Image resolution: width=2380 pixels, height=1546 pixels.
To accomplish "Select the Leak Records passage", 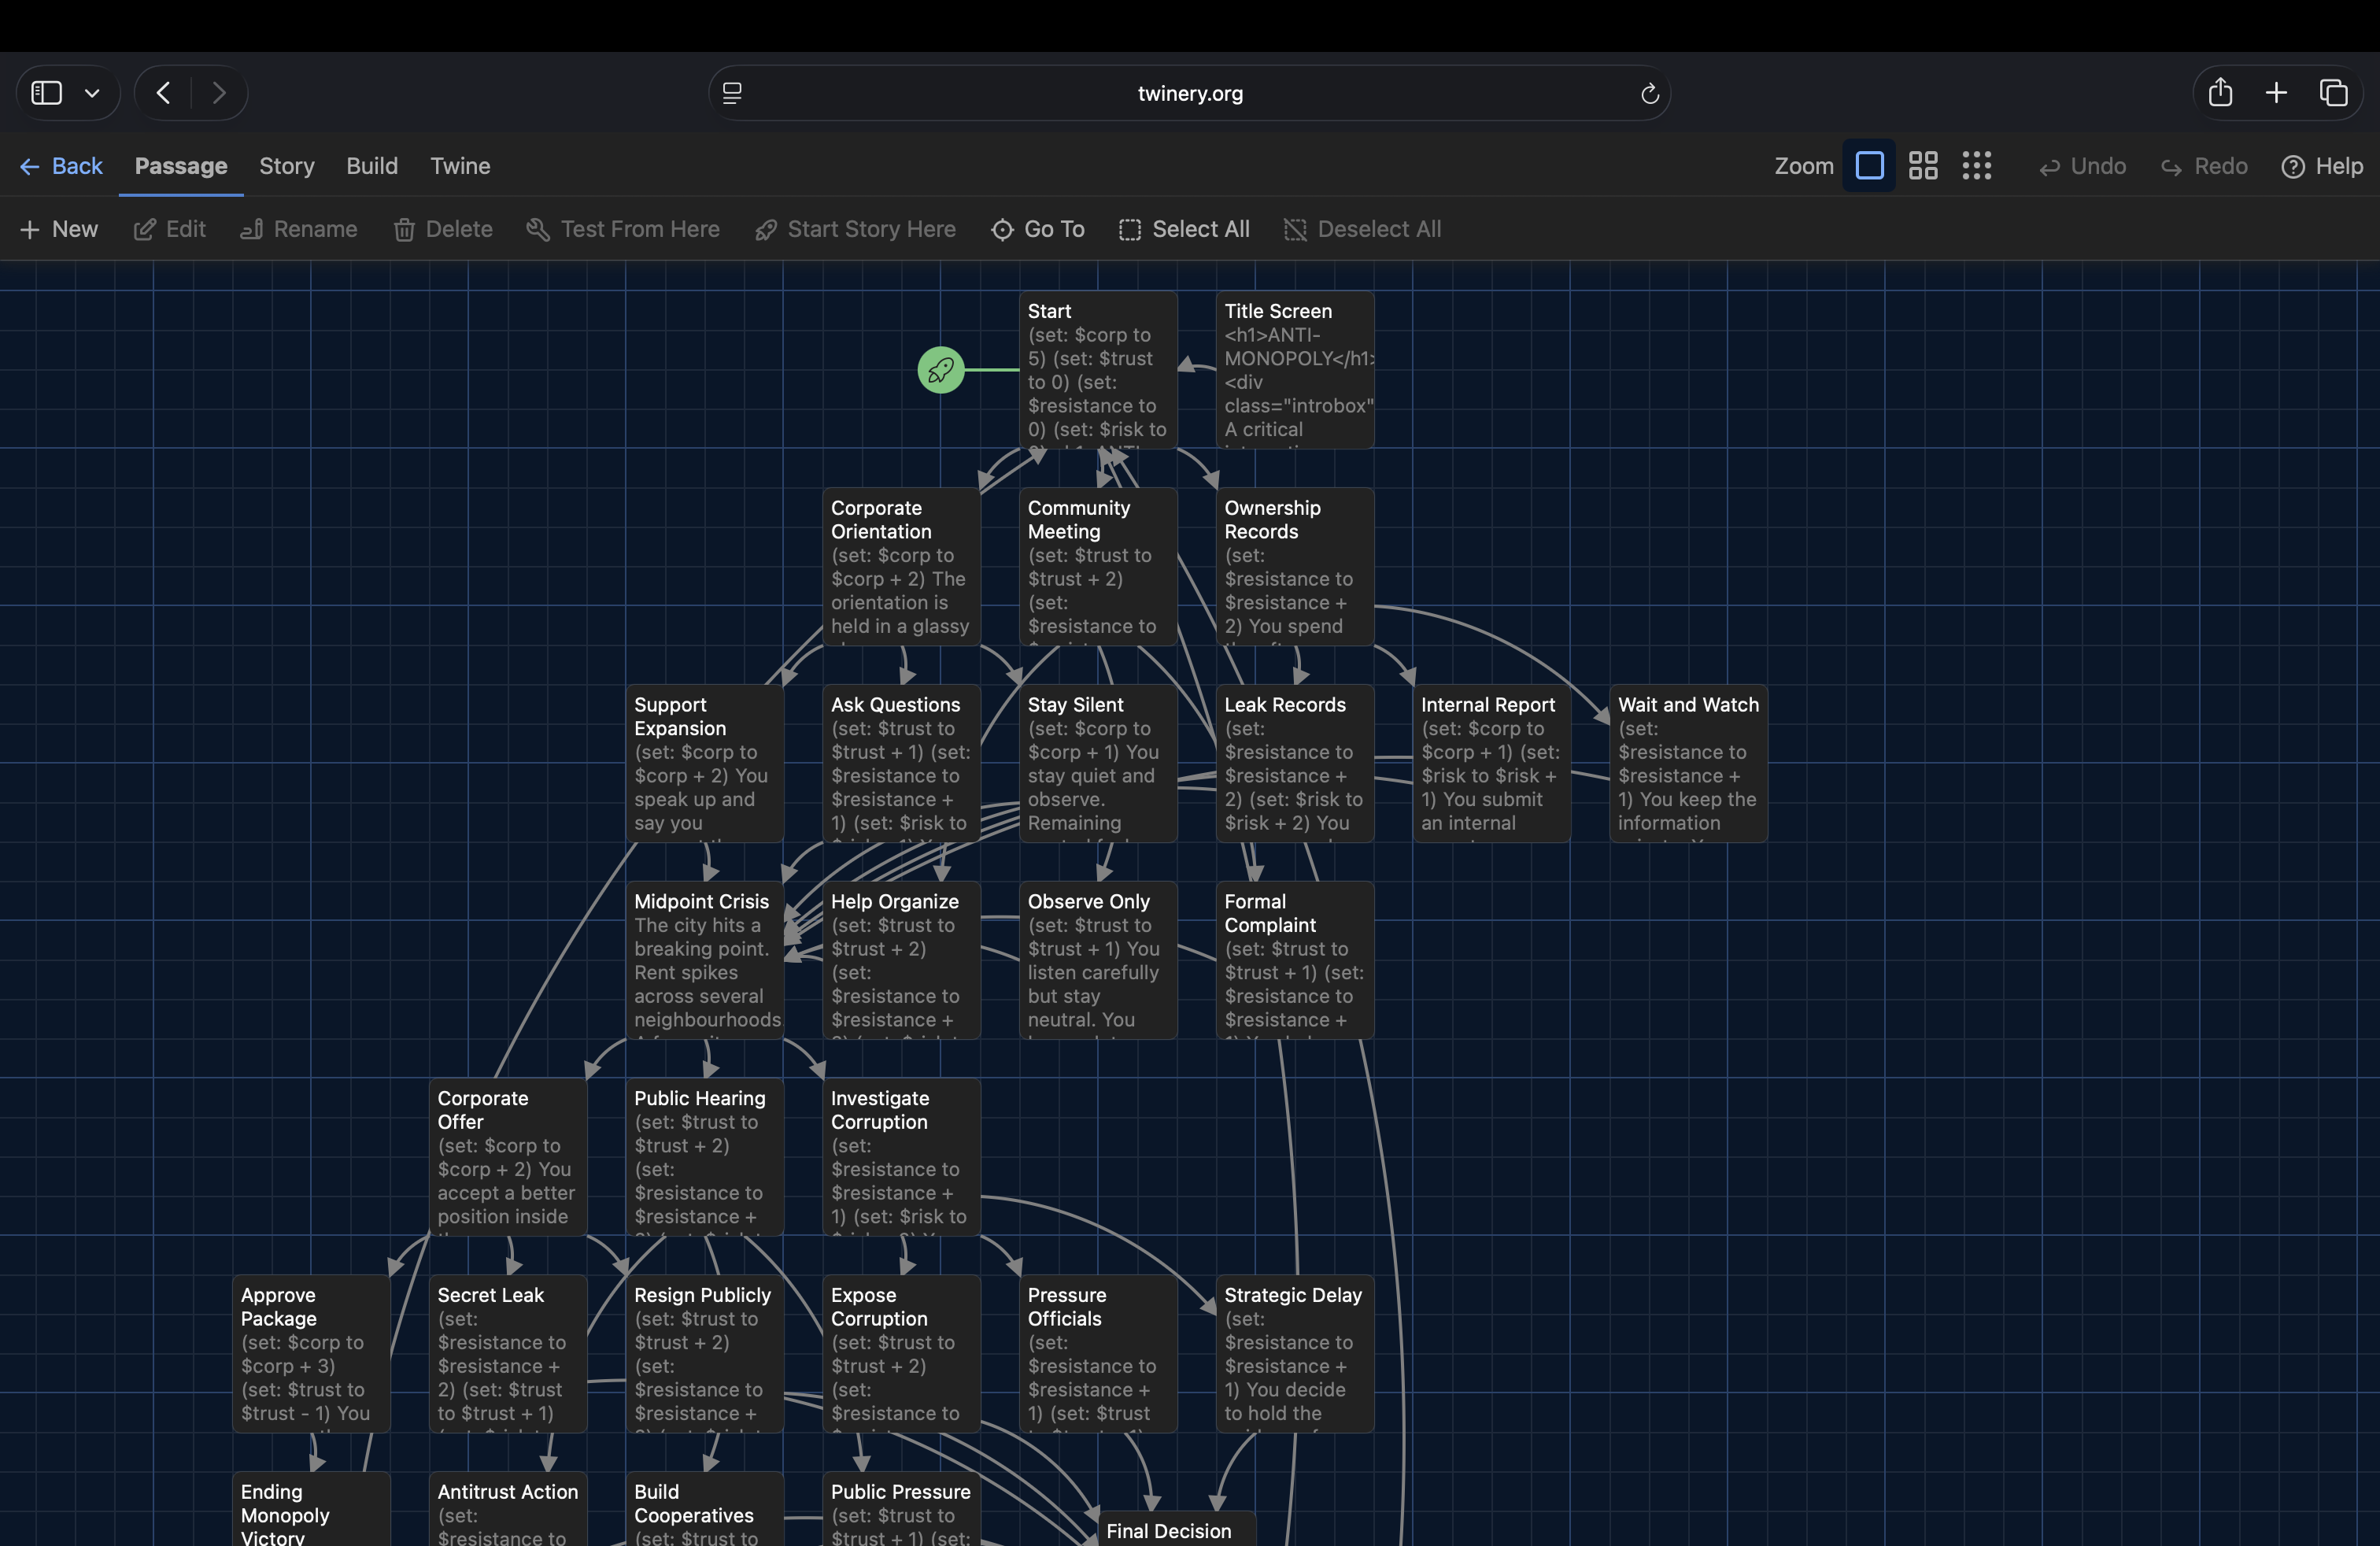I will [1295, 764].
